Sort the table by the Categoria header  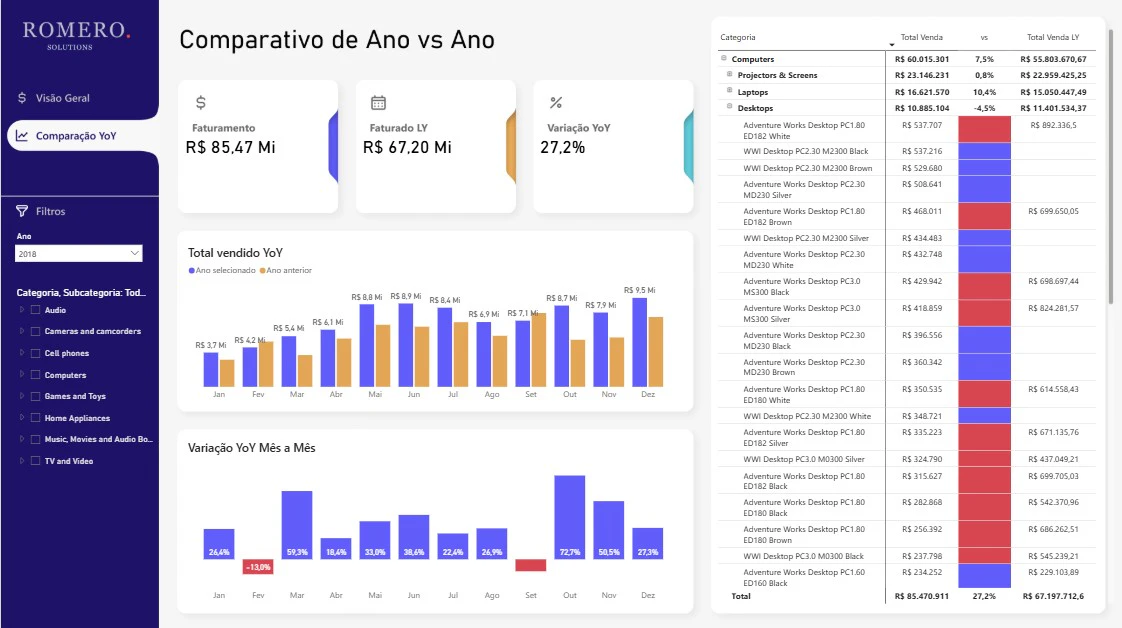click(738, 37)
